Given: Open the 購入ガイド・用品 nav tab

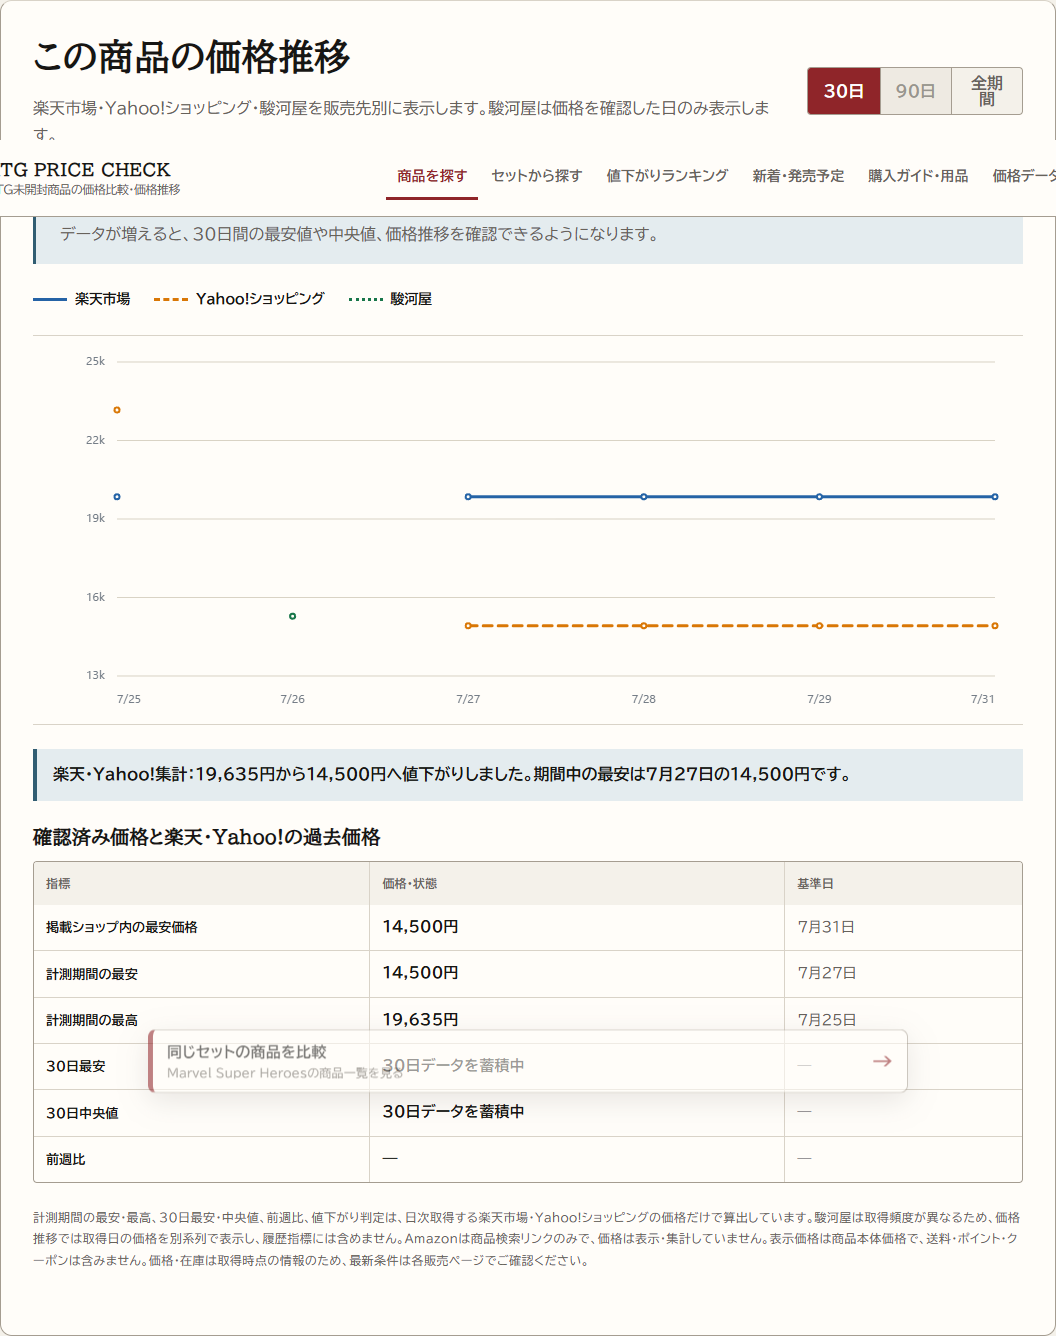Looking at the screenshot, I should pyautogui.click(x=918, y=176).
